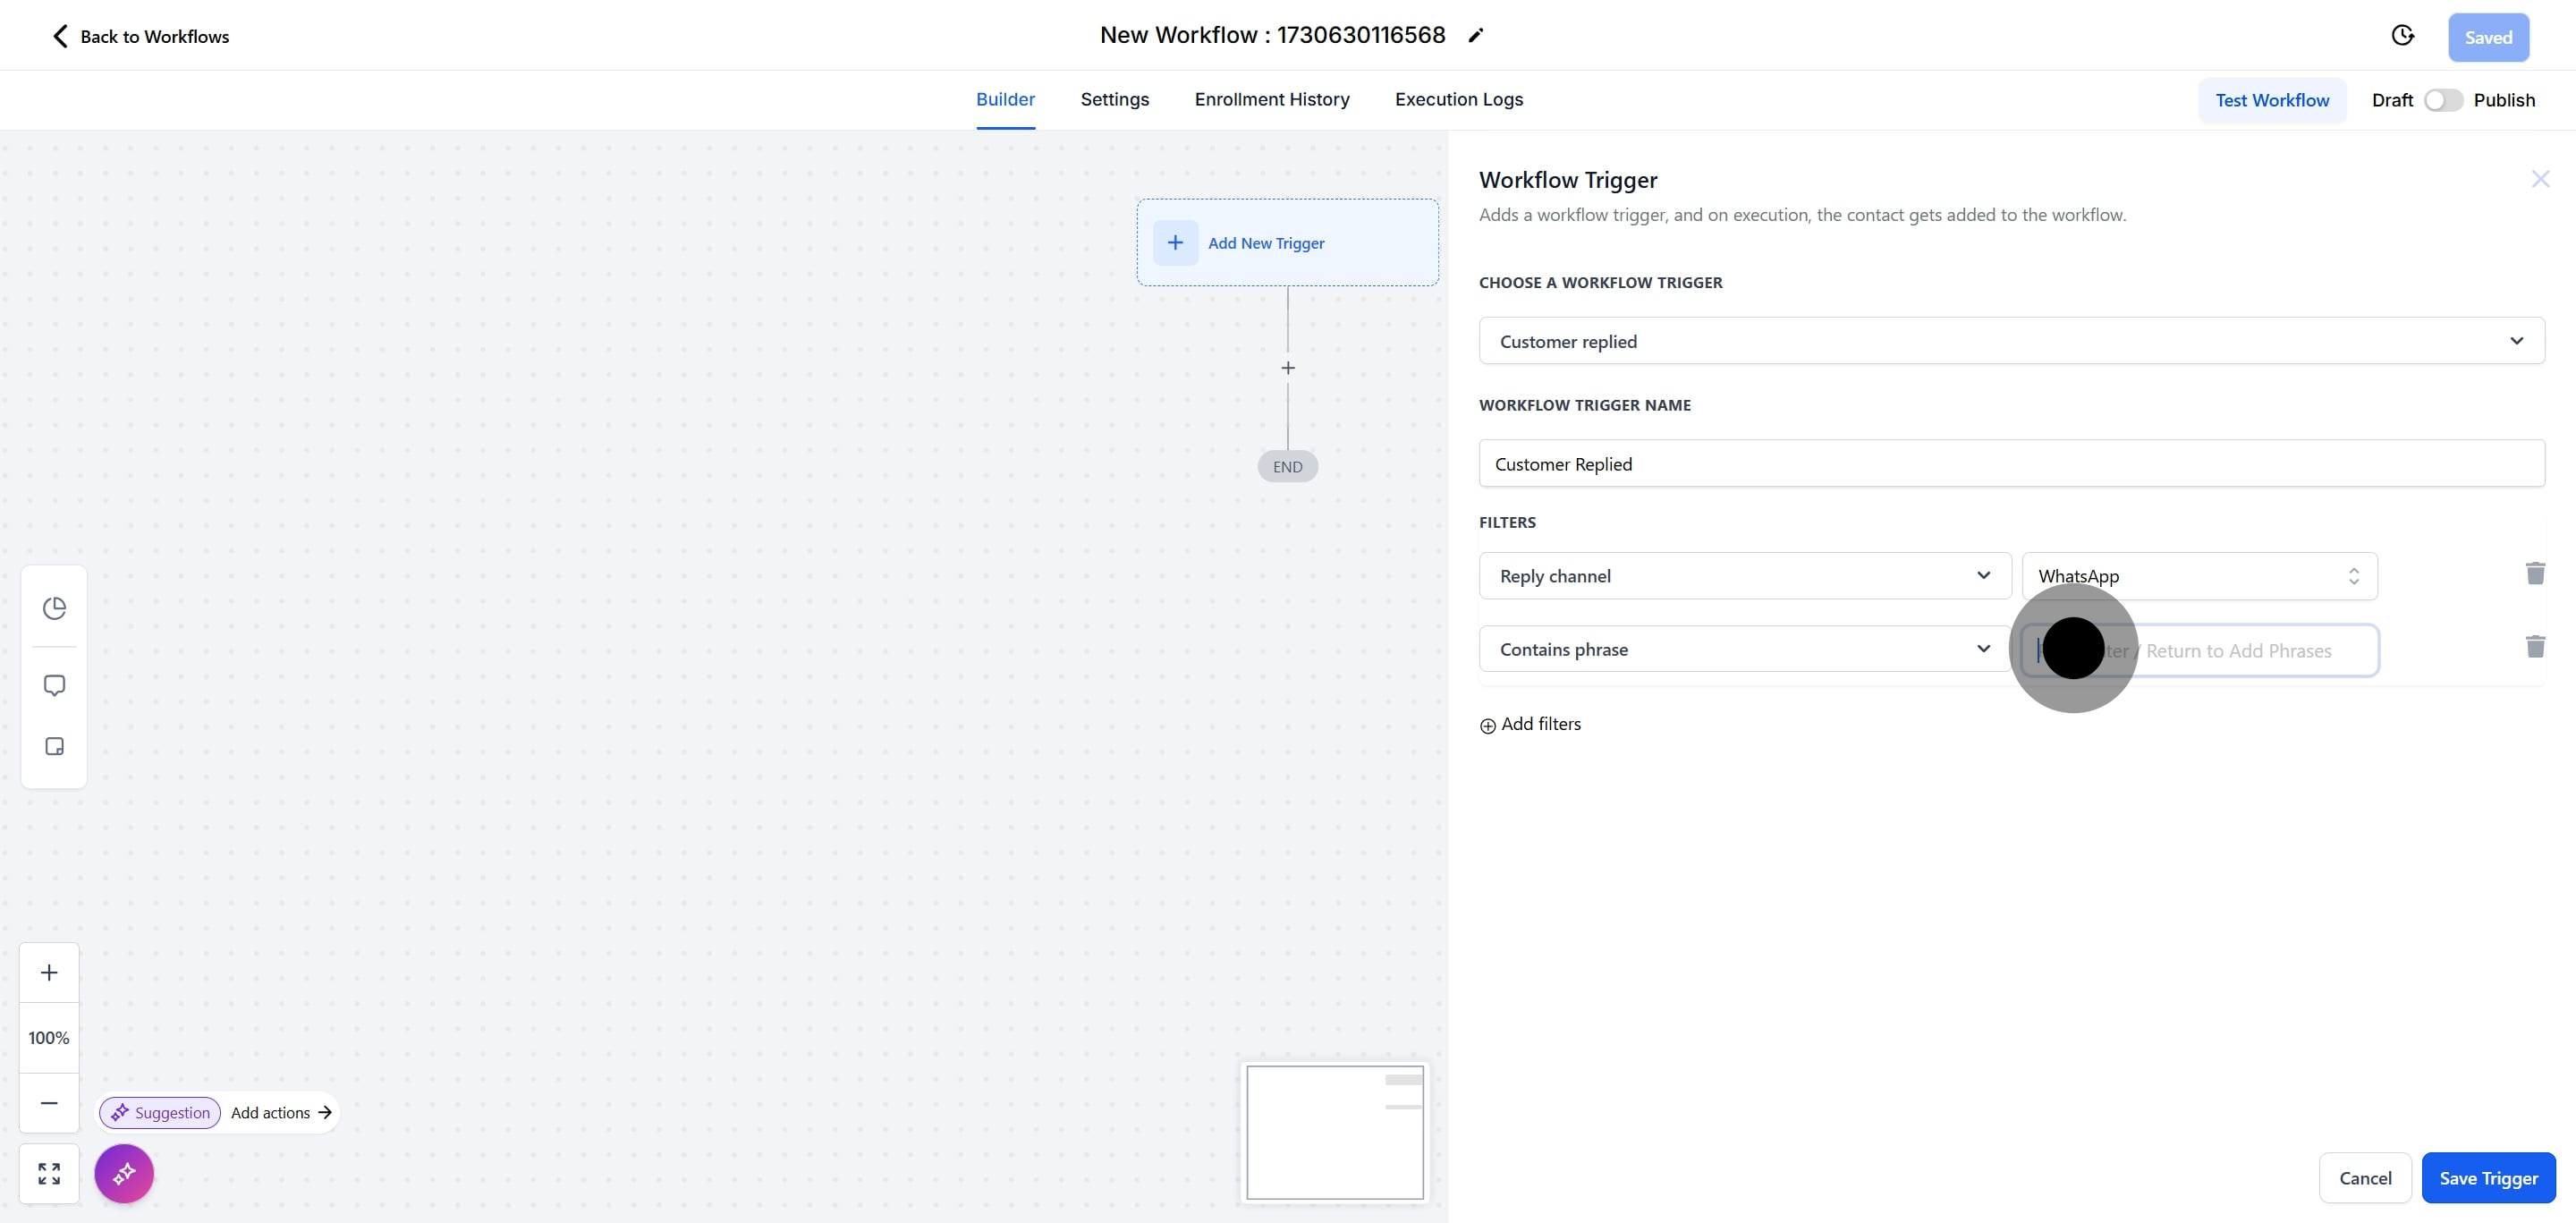This screenshot has width=2576, height=1223.
Task: Click the Save Trigger button
Action: point(2487,1177)
